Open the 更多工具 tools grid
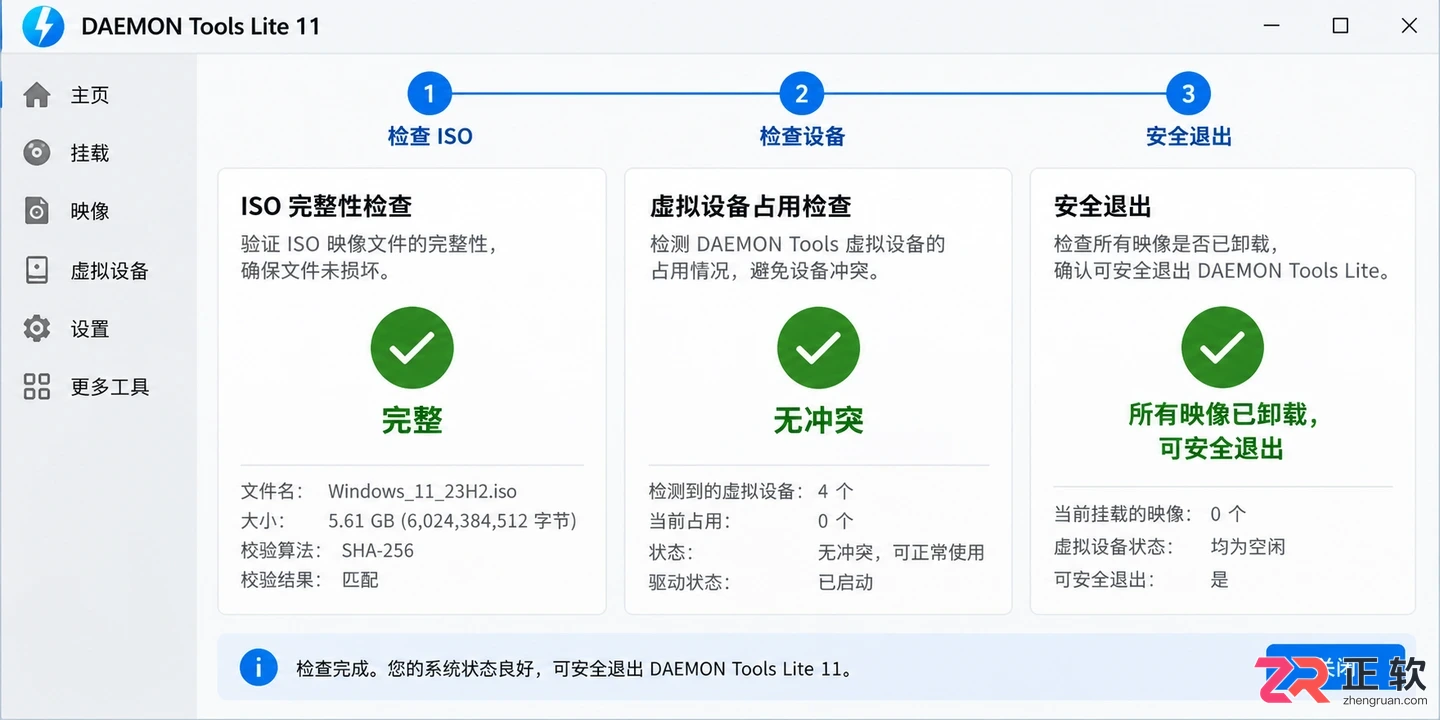The image size is (1440, 720). click(x=86, y=387)
